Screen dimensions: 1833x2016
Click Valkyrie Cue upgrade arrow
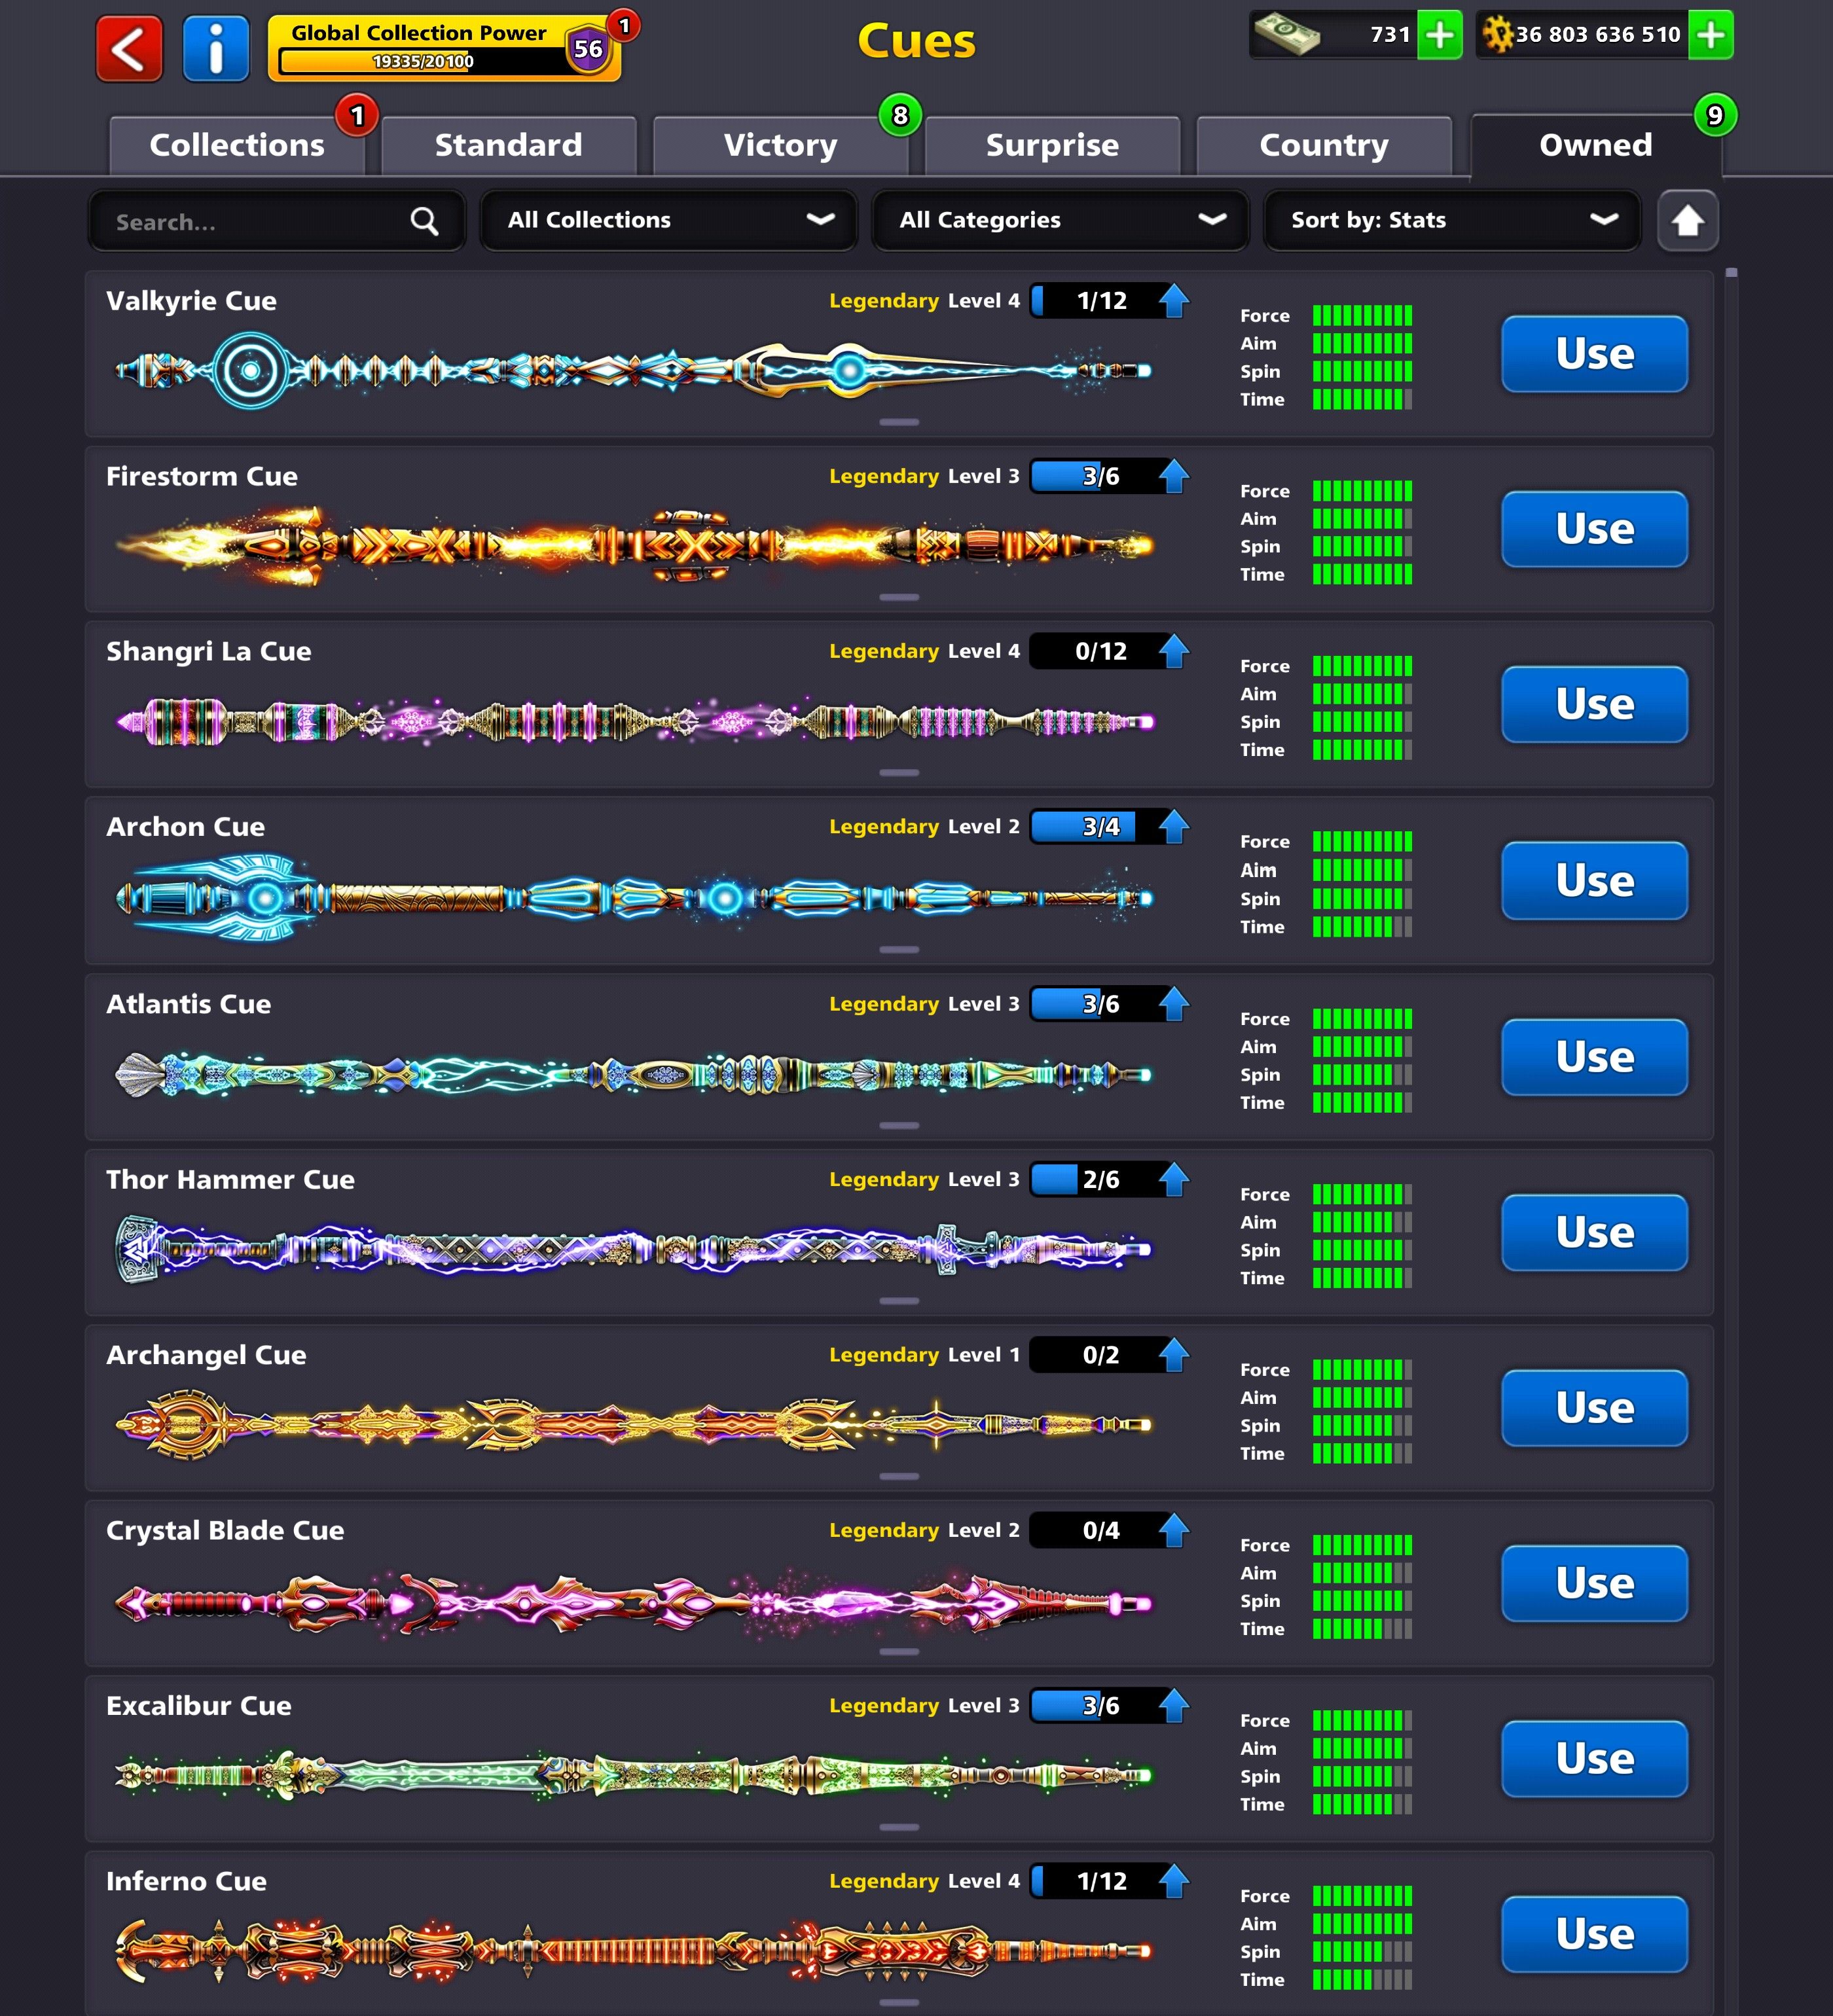point(1174,300)
